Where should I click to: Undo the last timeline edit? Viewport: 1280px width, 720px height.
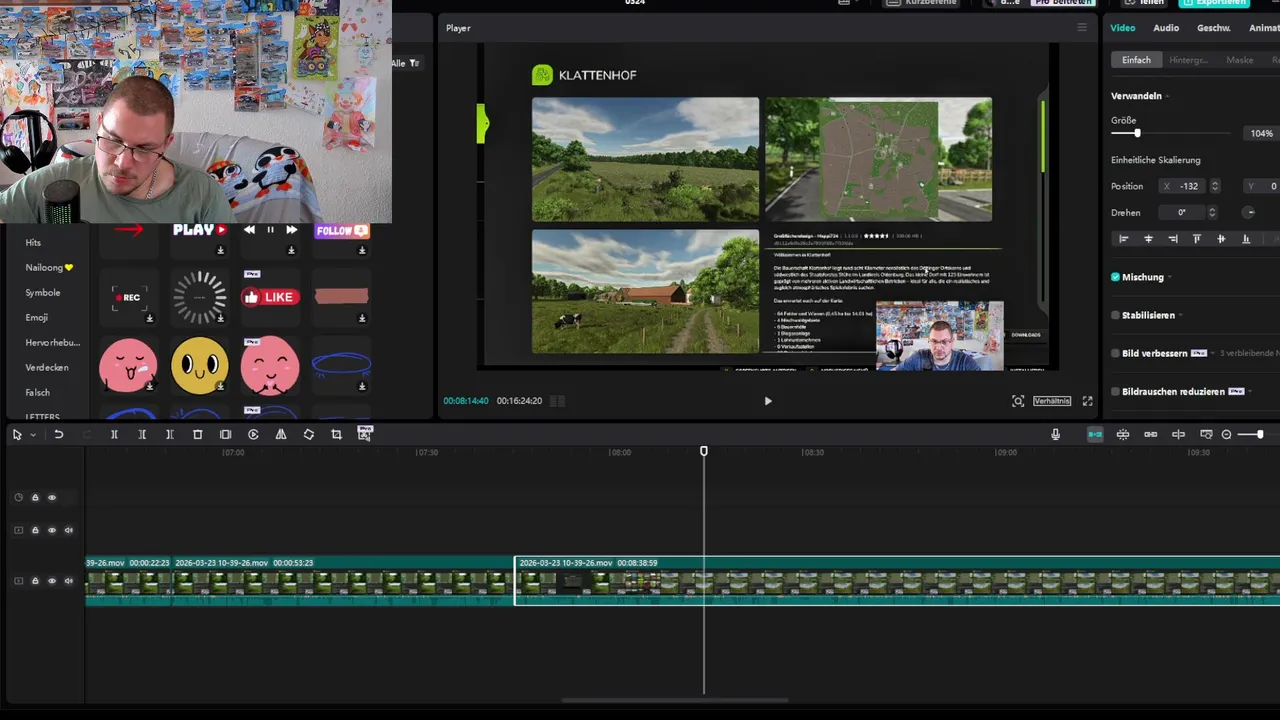(59, 434)
